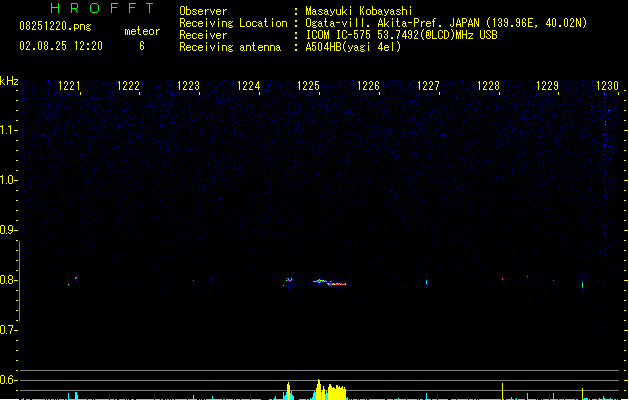Screen dimensions: 629x400
Task: Click the 1222 time marker
Action: point(128,86)
